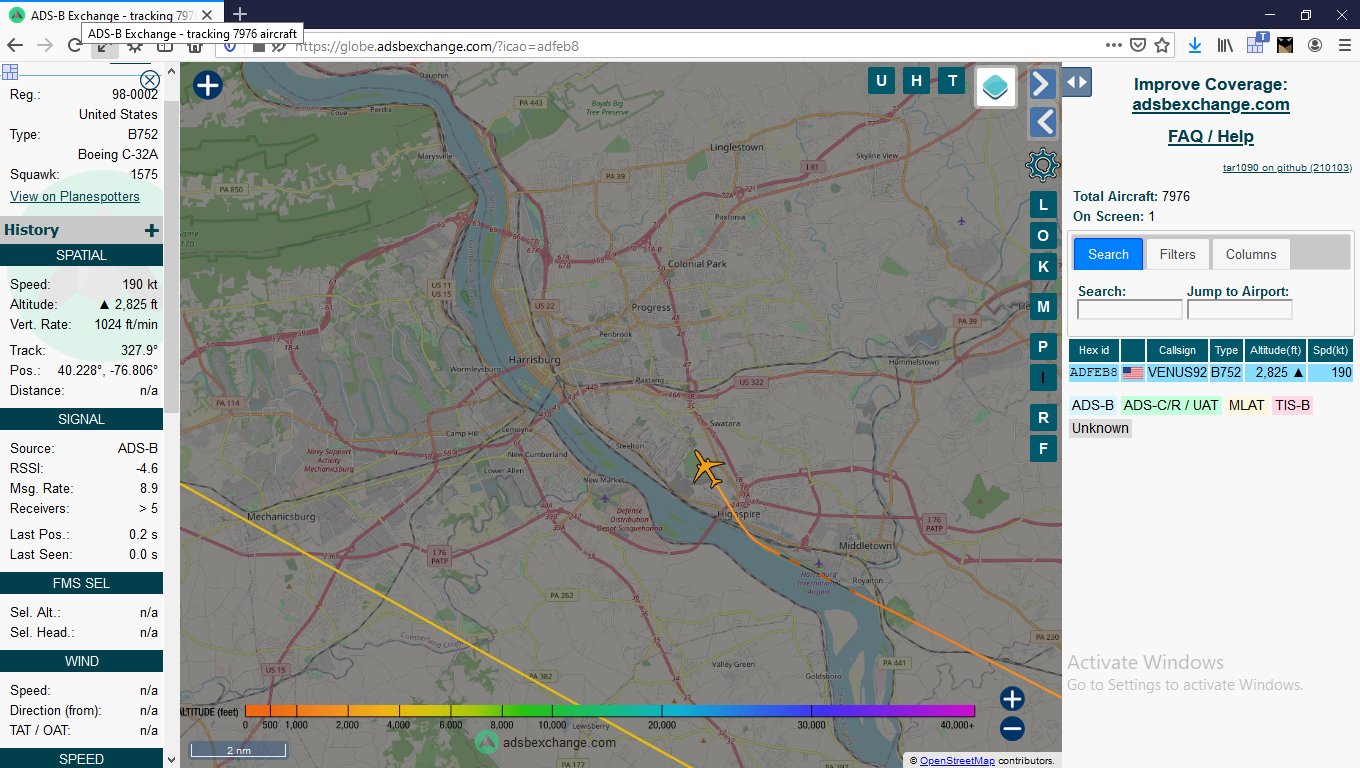Toggle the sidebar with the double-arrow button
This screenshot has height=768, width=1360.
1077,82
